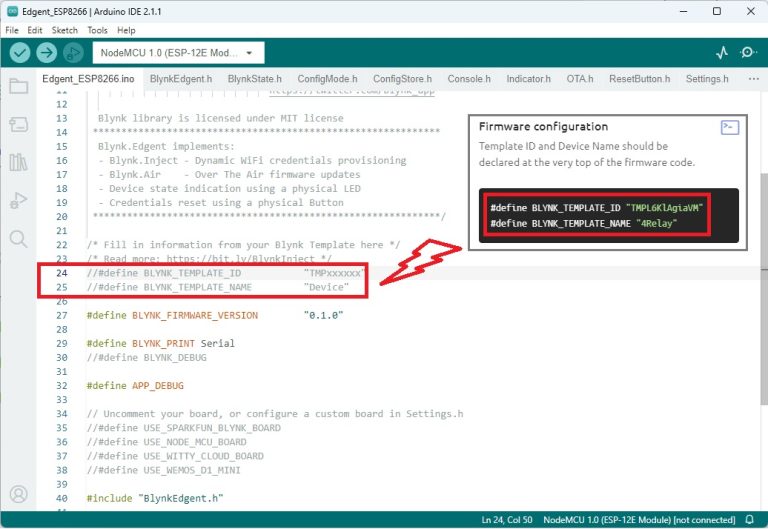This screenshot has width=768, height=529.
Task: Show notifications via status bar bell
Action: tap(749, 520)
